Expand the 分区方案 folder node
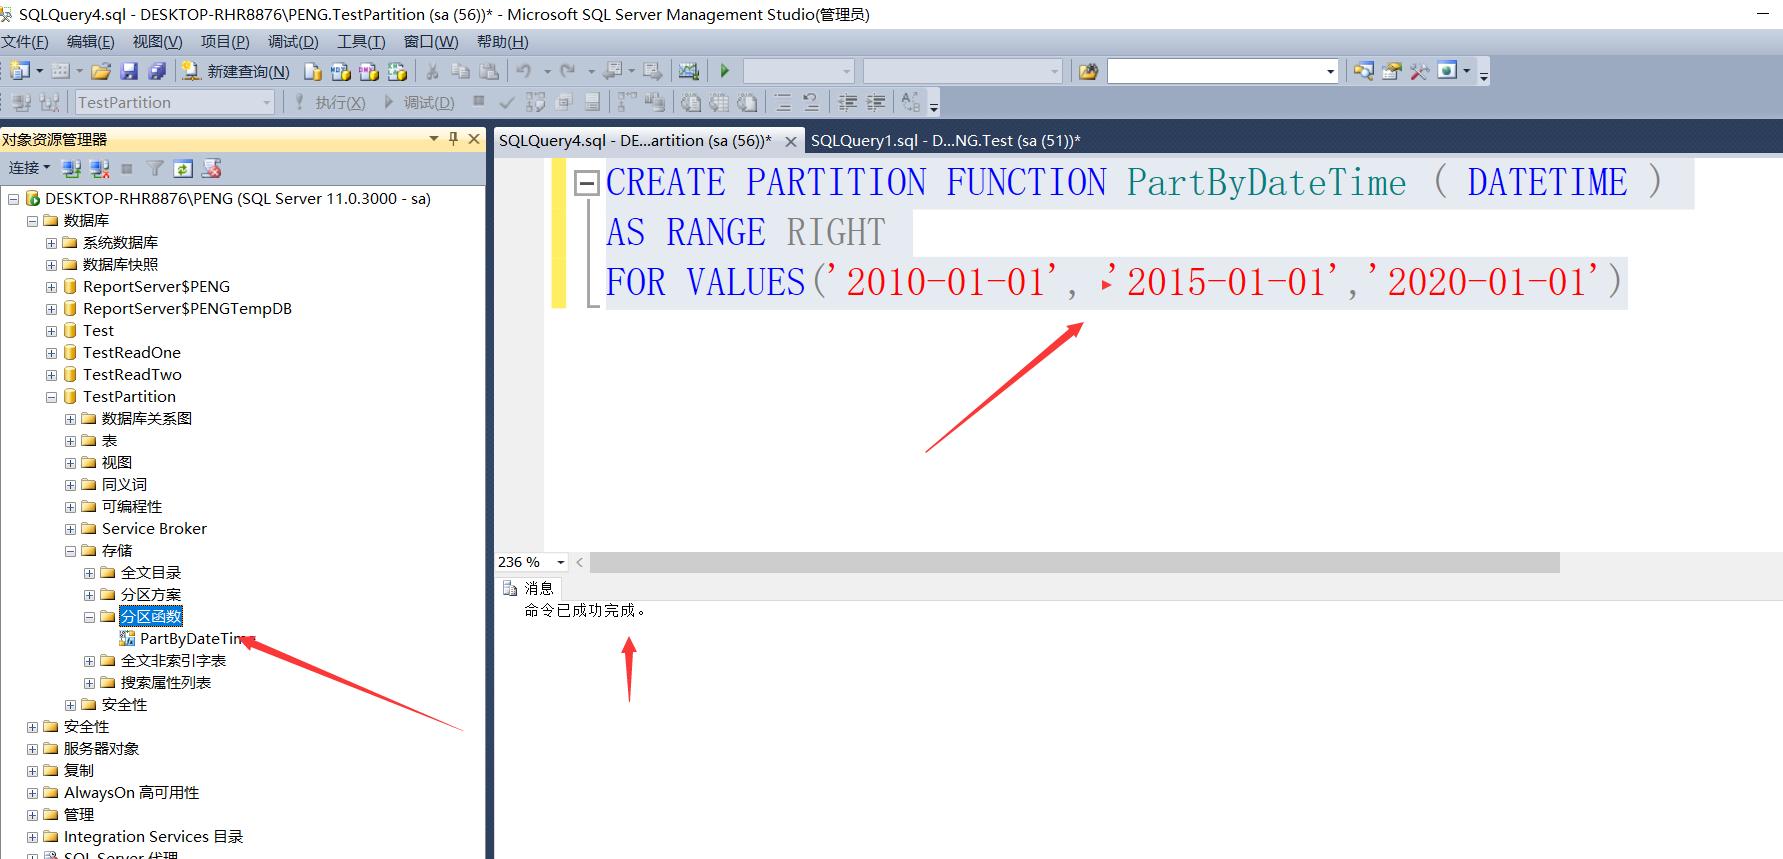1783x859 pixels. 89,595
